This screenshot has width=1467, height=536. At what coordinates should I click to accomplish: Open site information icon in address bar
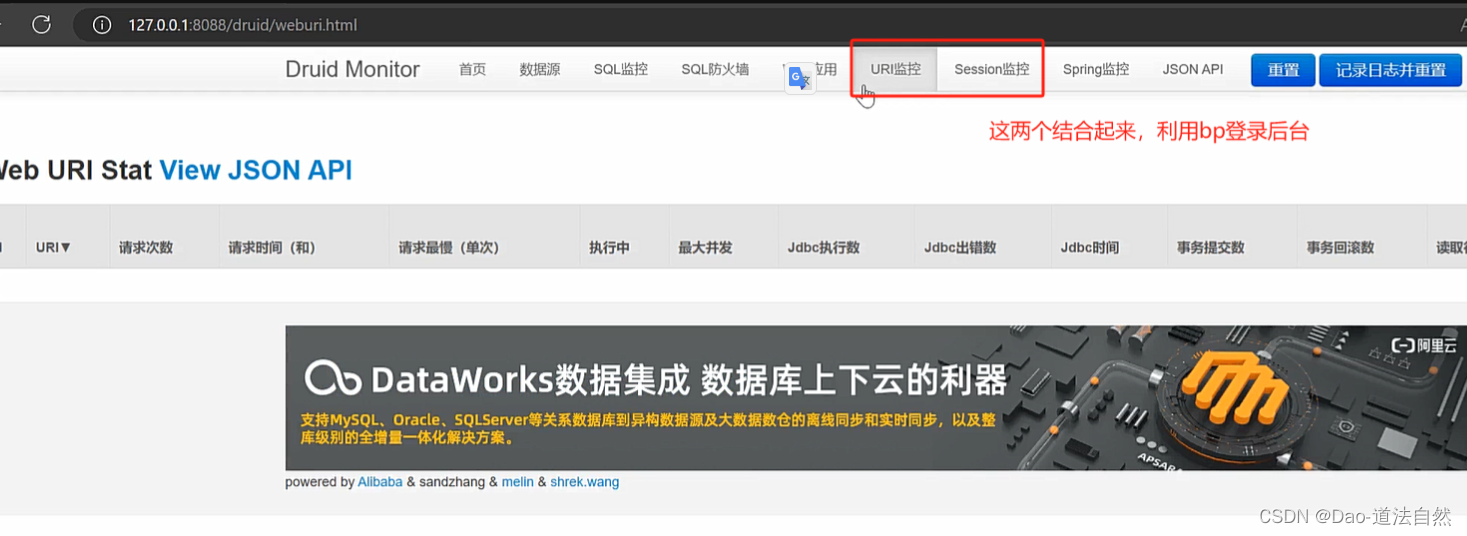(101, 25)
